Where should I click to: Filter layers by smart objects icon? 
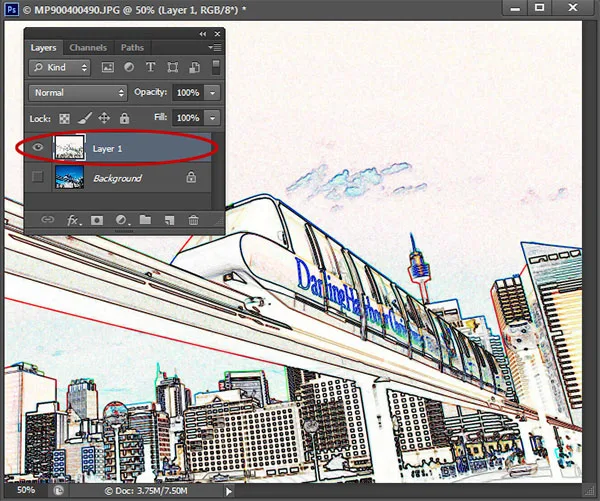tap(194, 68)
